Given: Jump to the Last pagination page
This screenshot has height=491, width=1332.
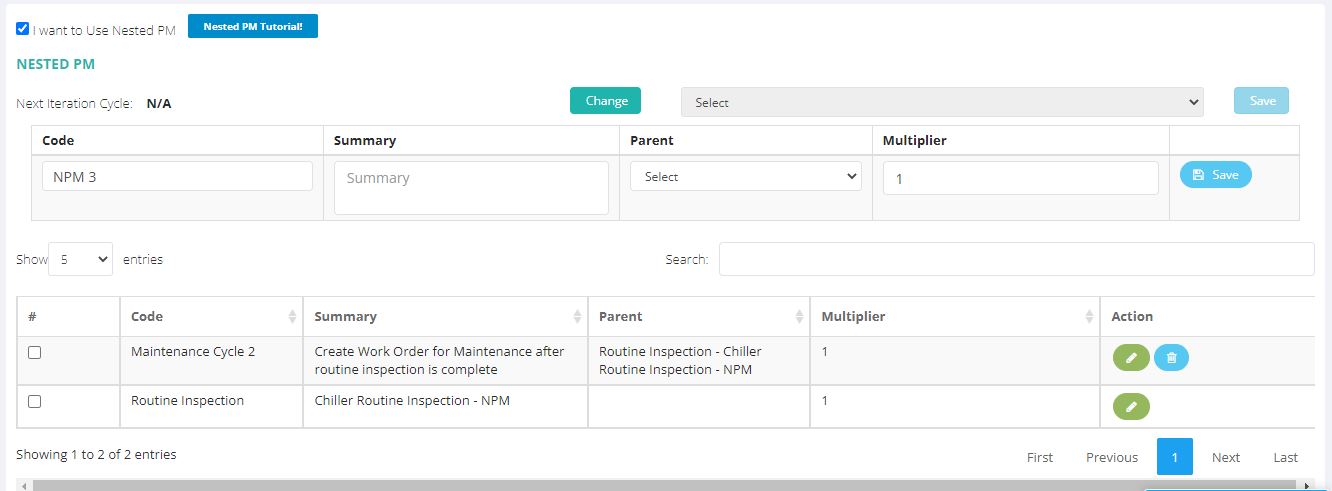Looking at the screenshot, I should click(1285, 457).
